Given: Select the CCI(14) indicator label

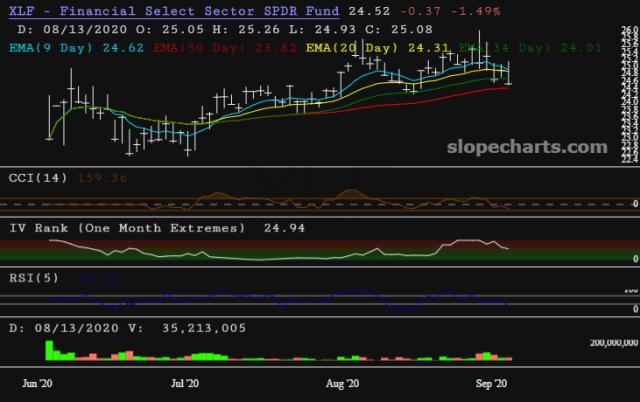Looking at the screenshot, I should pyautogui.click(x=38, y=178).
